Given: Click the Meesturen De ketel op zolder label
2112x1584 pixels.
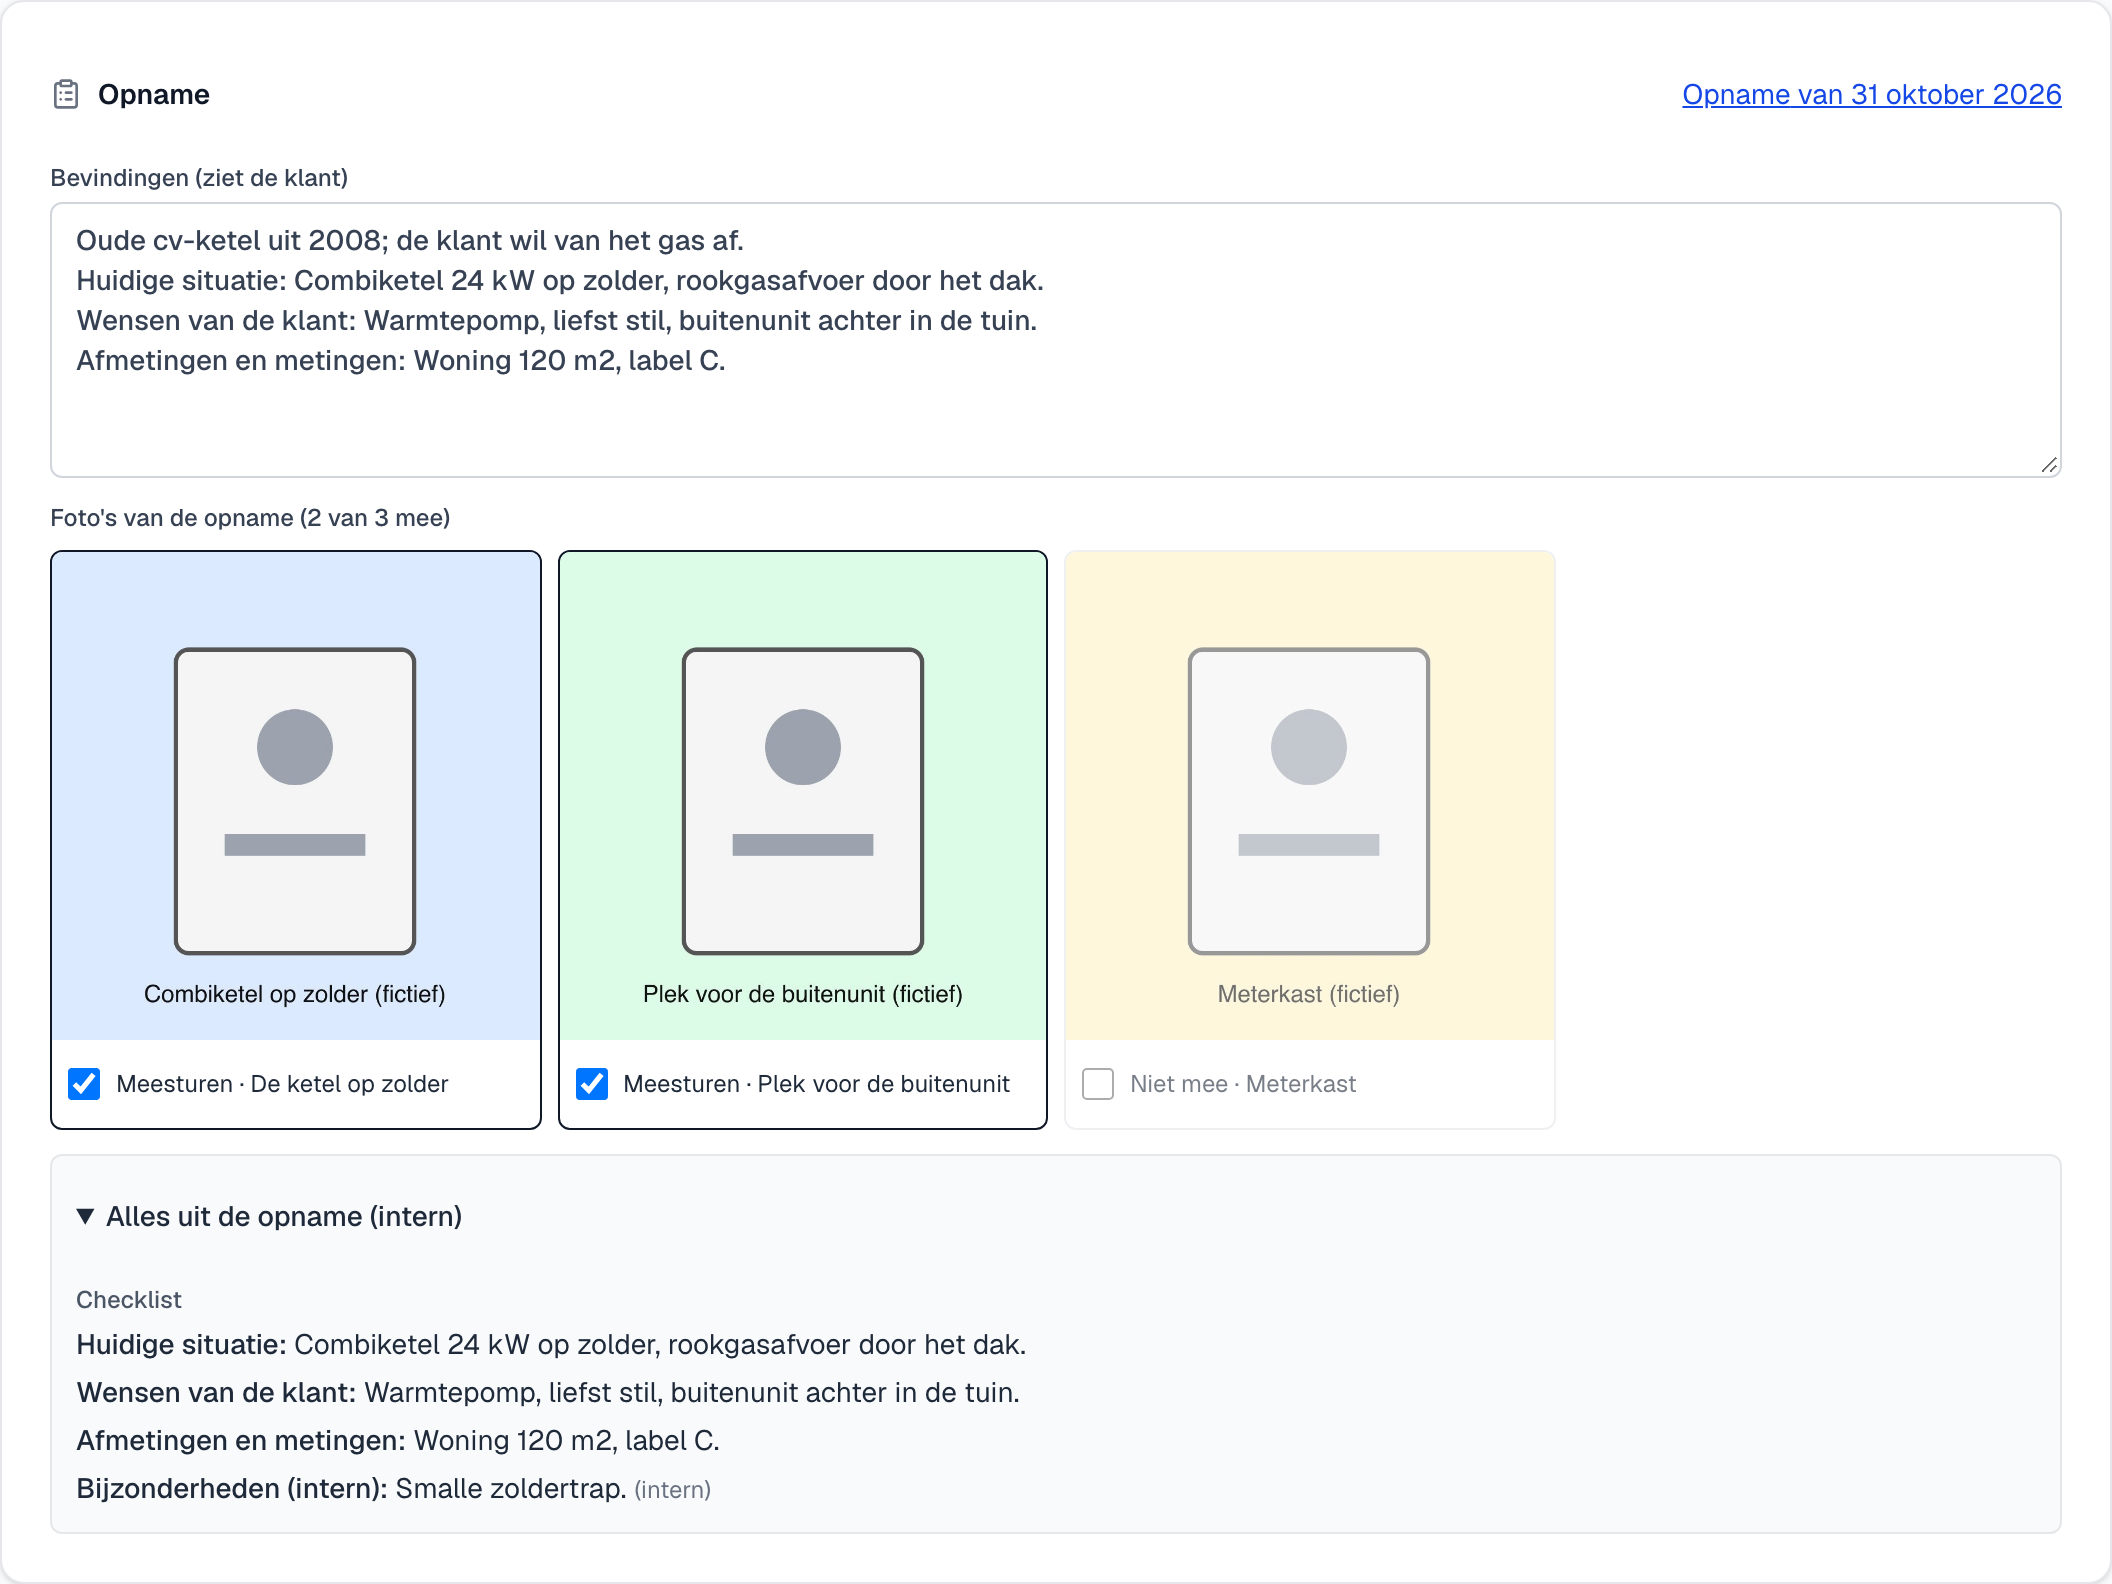Looking at the screenshot, I should pos(282,1084).
